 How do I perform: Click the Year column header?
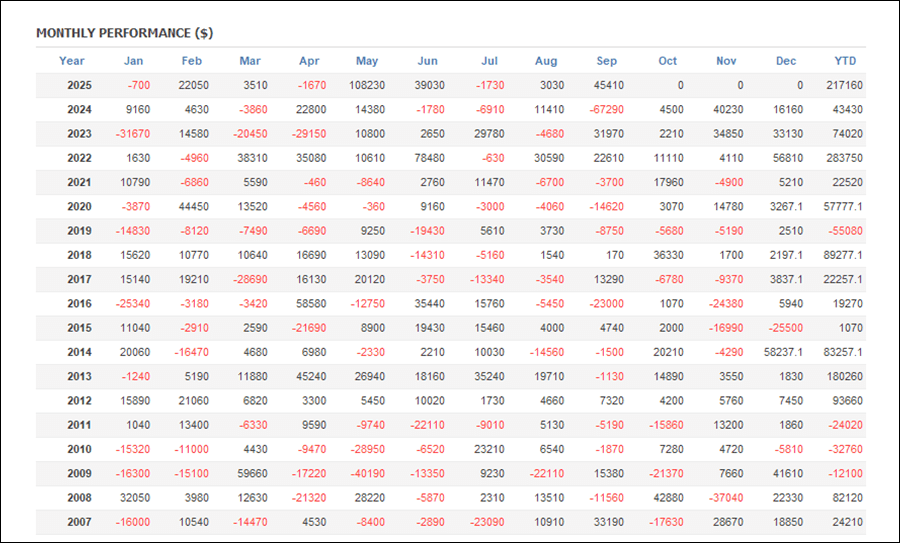click(x=72, y=61)
